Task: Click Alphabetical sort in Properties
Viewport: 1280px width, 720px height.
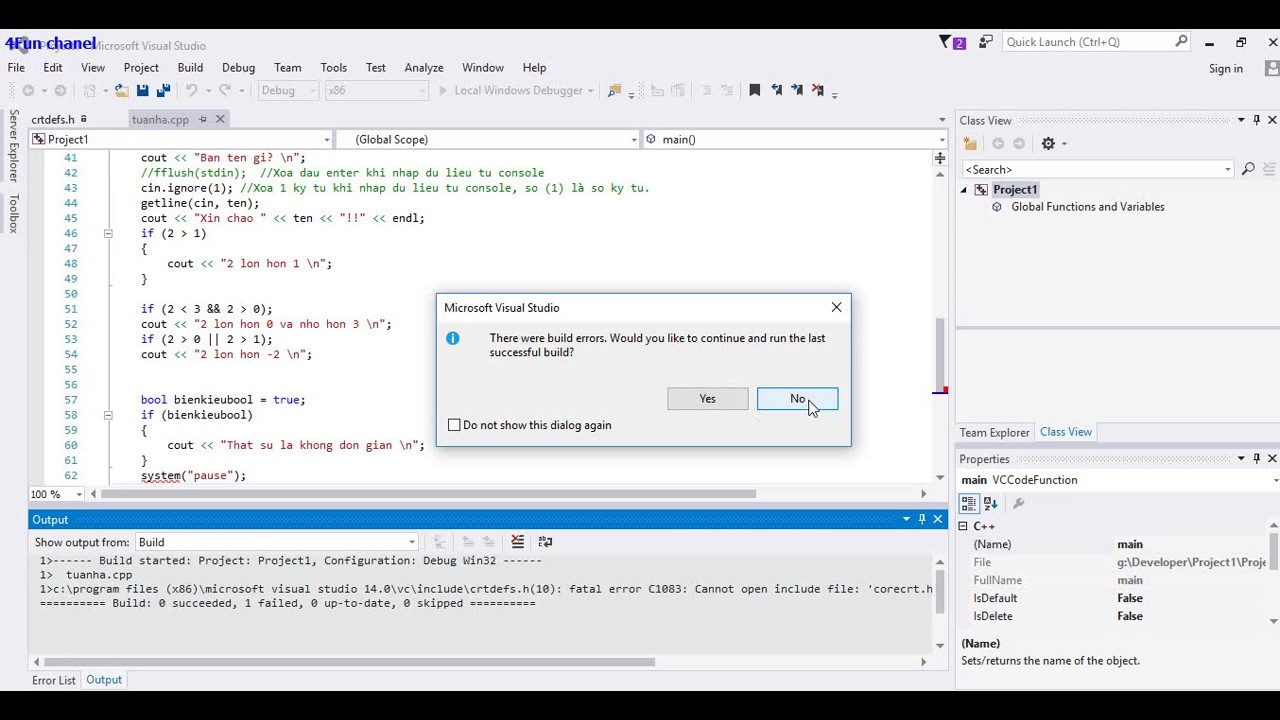Action: (990, 504)
